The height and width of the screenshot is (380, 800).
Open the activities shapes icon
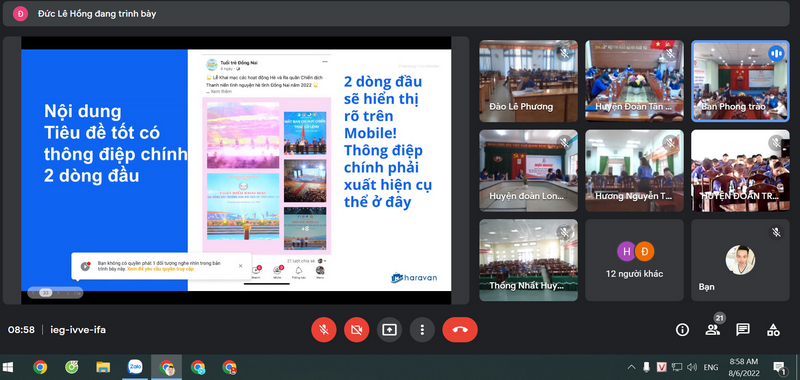773,330
